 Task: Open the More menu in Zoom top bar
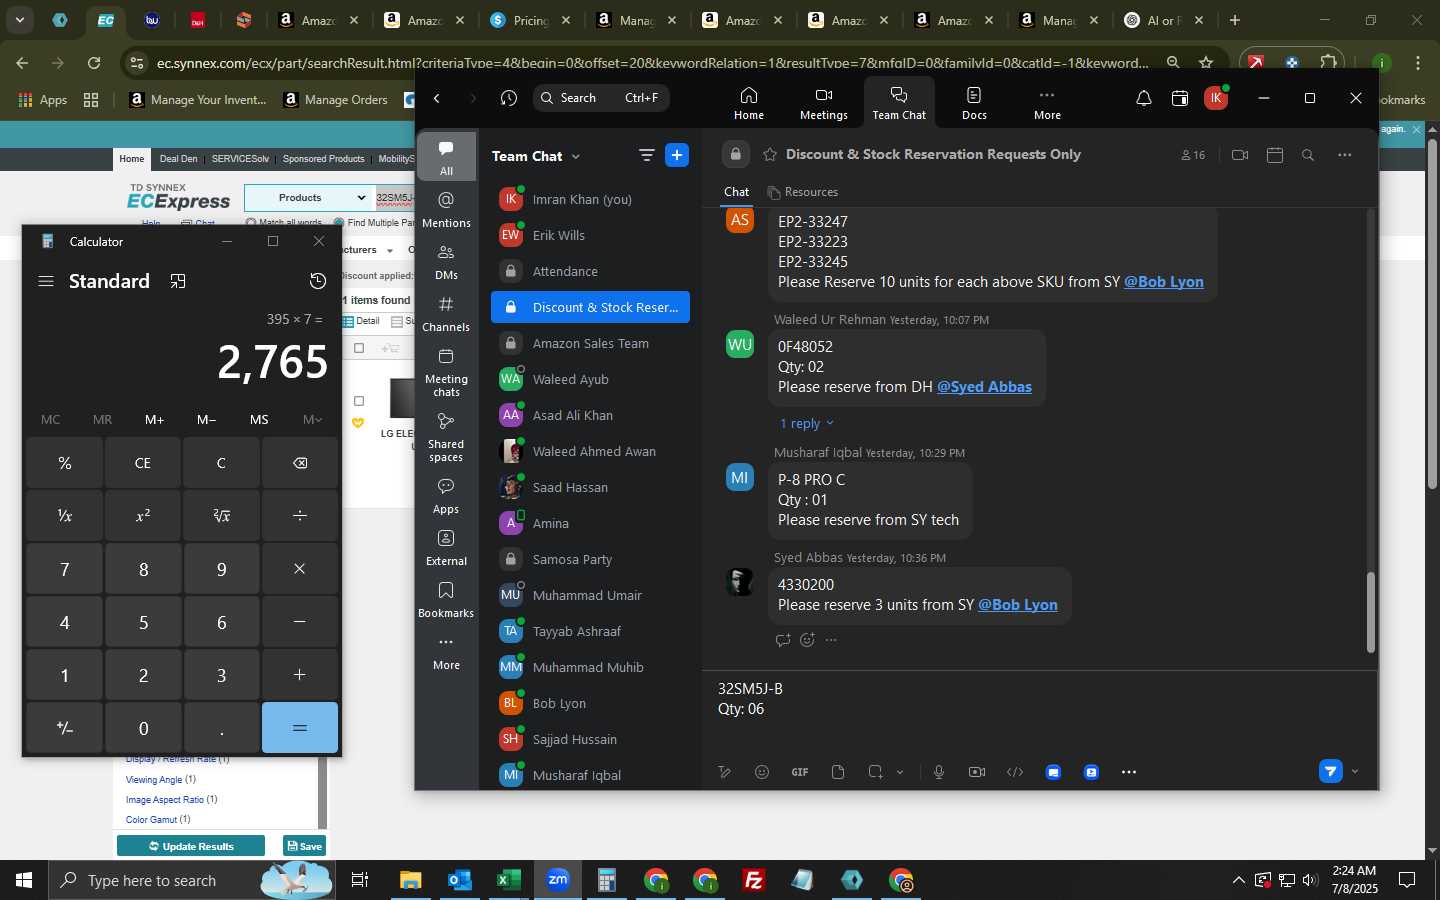point(1047,103)
